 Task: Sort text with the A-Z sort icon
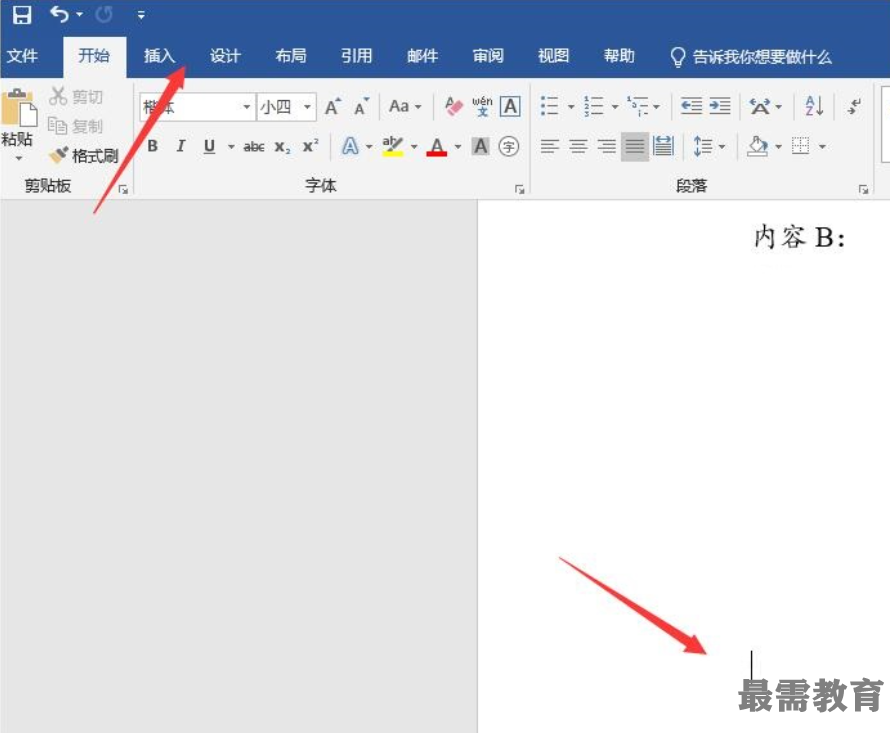(815, 106)
